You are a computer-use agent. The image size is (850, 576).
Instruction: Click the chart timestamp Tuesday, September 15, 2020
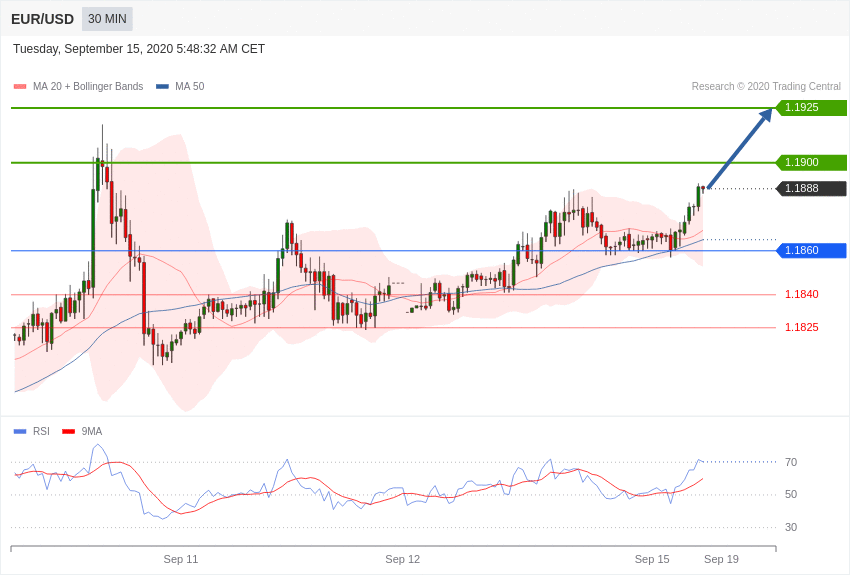pyautogui.click(x=139, y=49)
